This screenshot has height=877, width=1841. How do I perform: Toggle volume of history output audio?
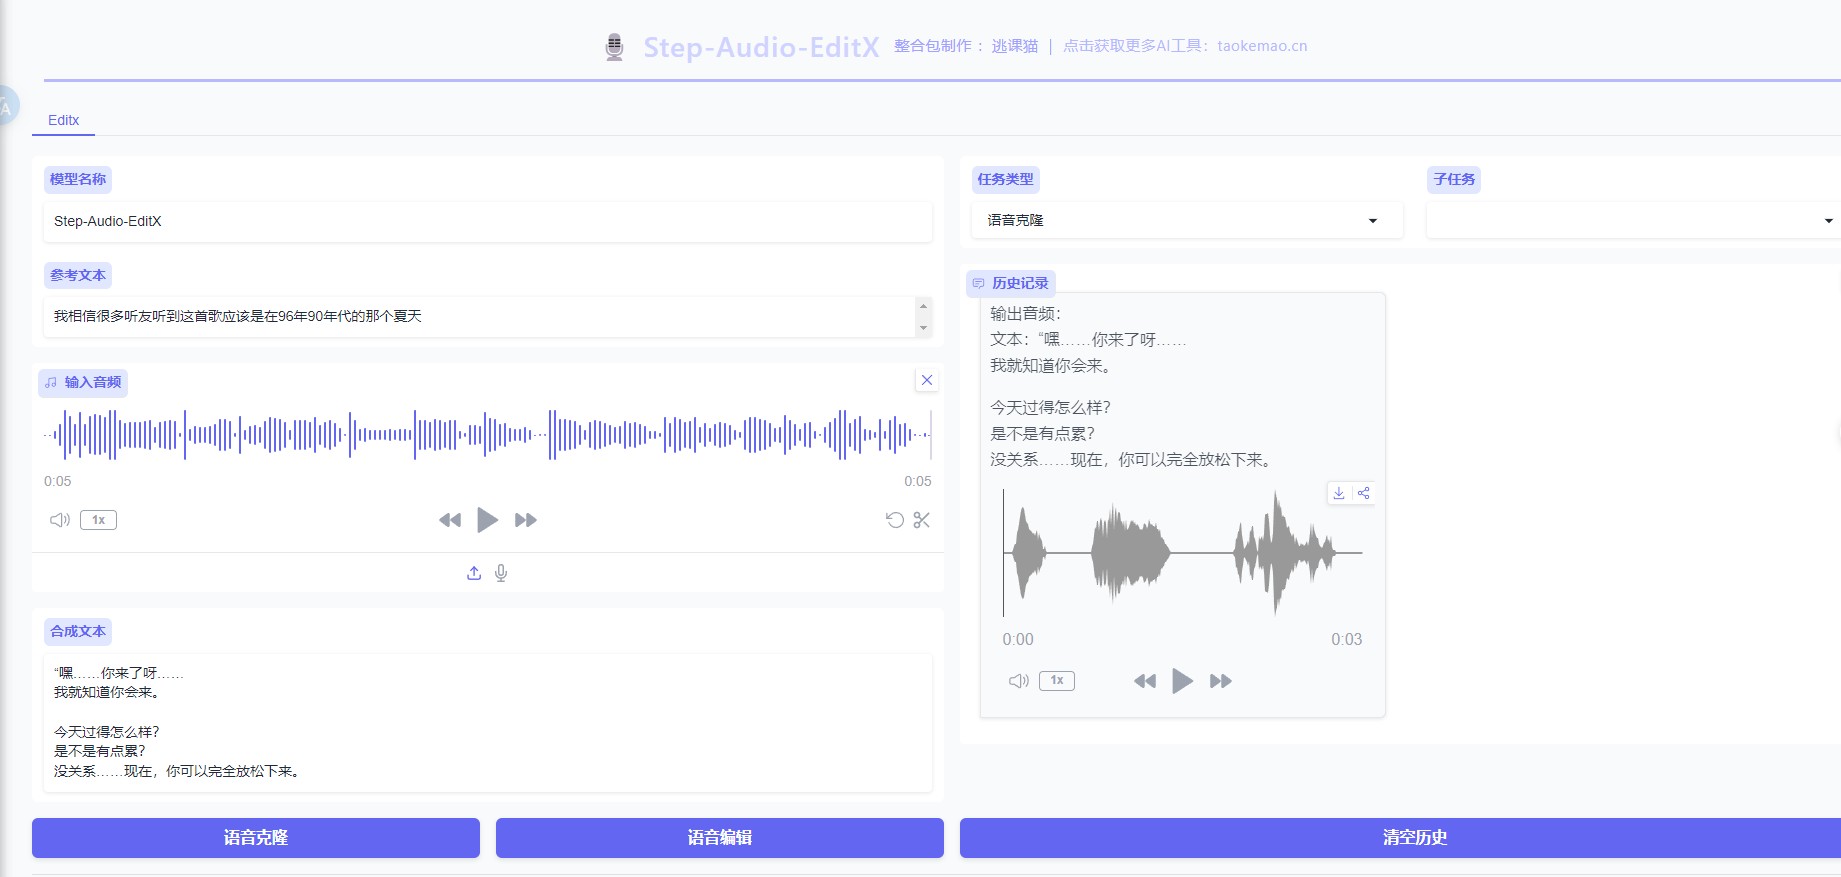(x=1019, y=681)
